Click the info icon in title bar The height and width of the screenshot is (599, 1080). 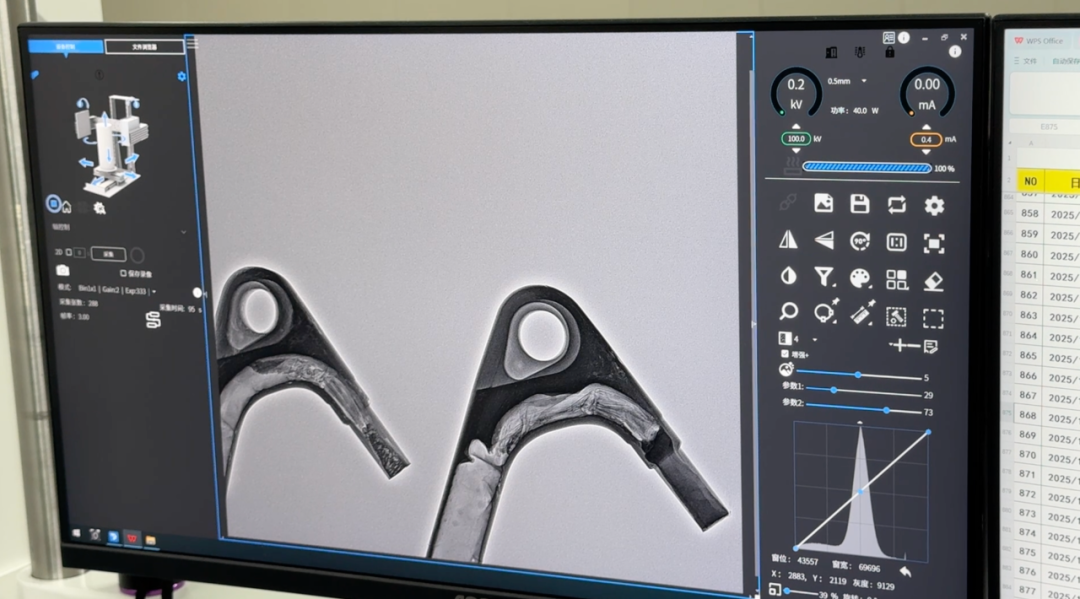coord(904,38)
